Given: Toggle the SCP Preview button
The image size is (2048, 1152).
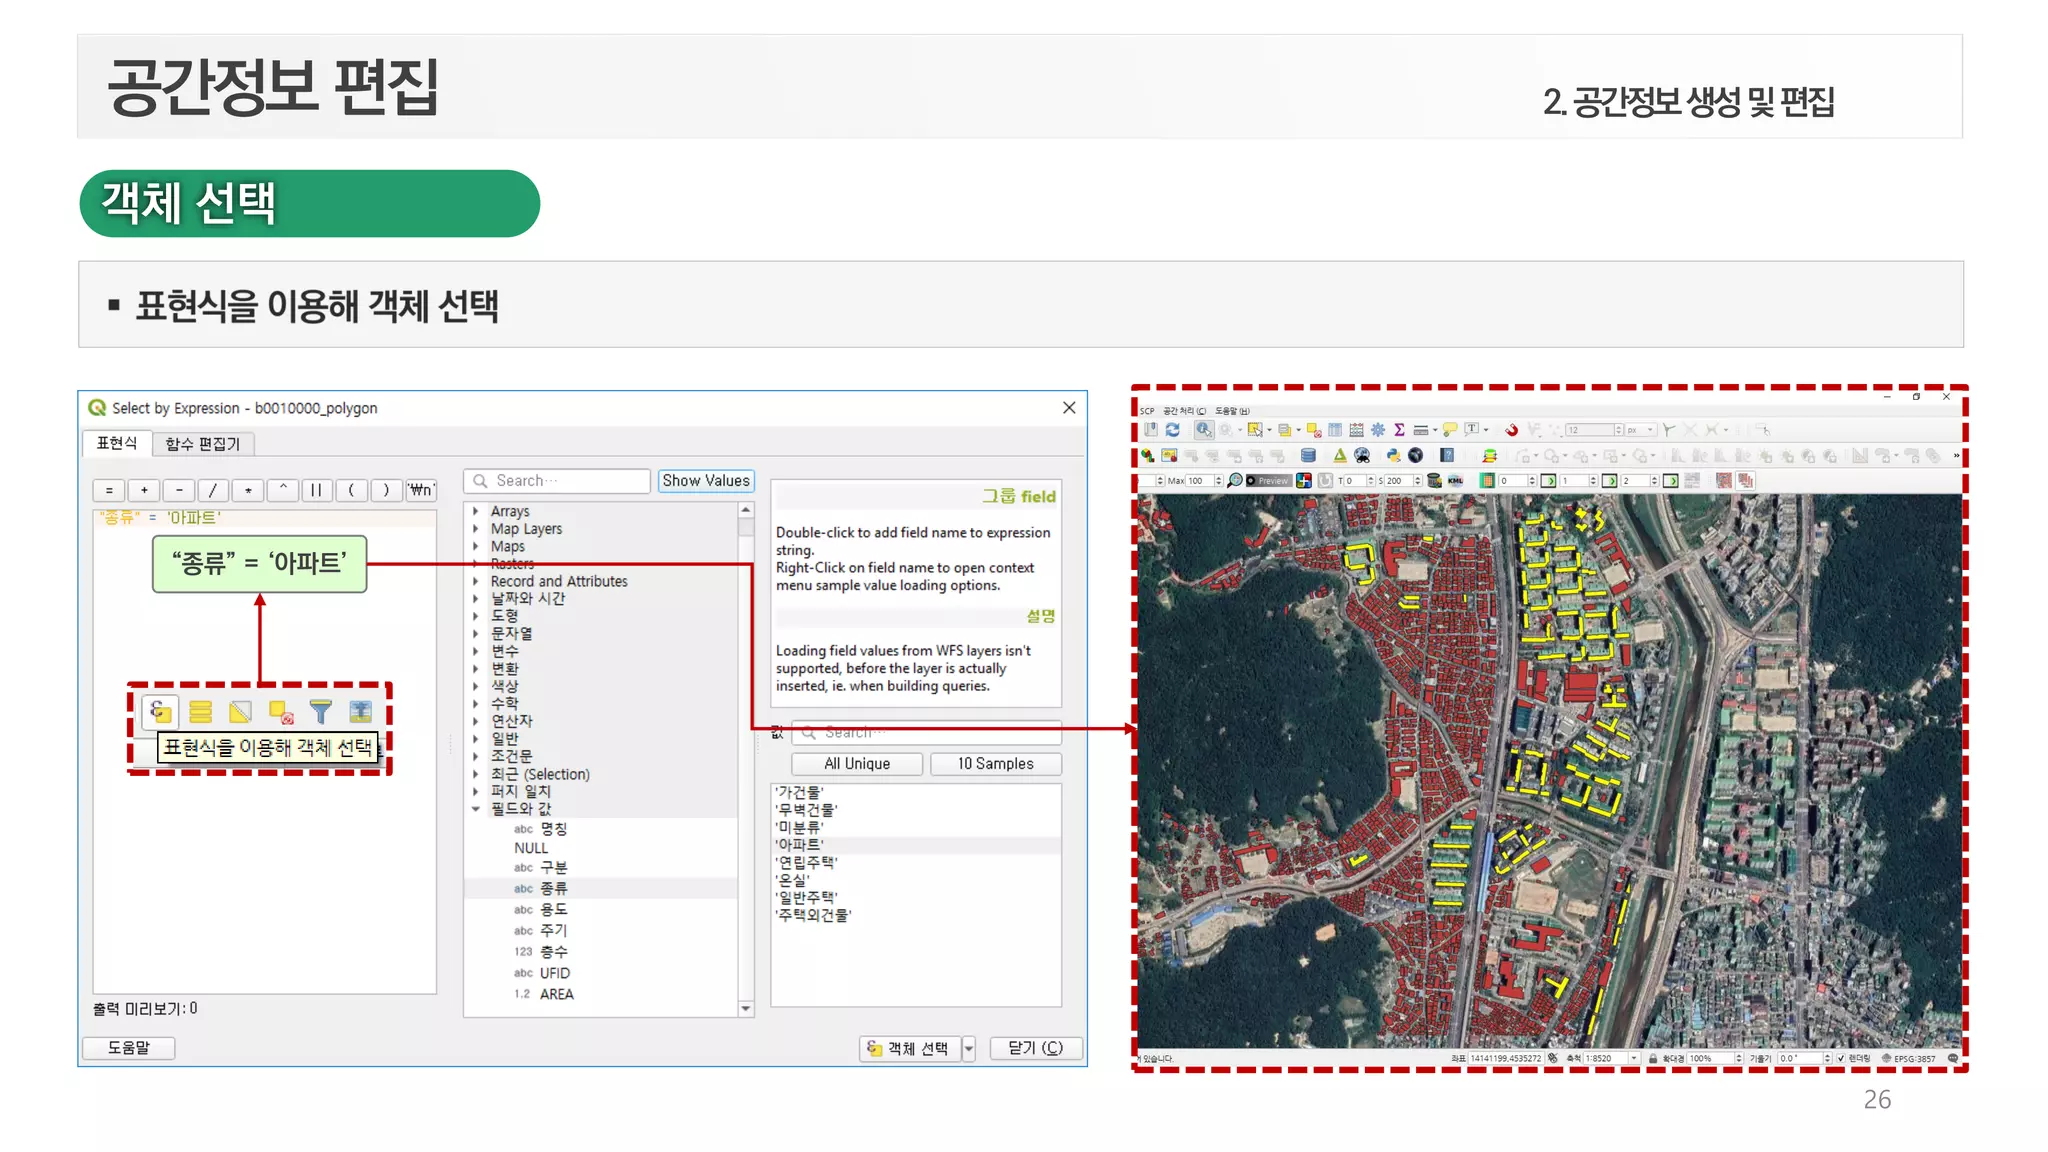Looking at the screenshot, I should pos(1268,481).
